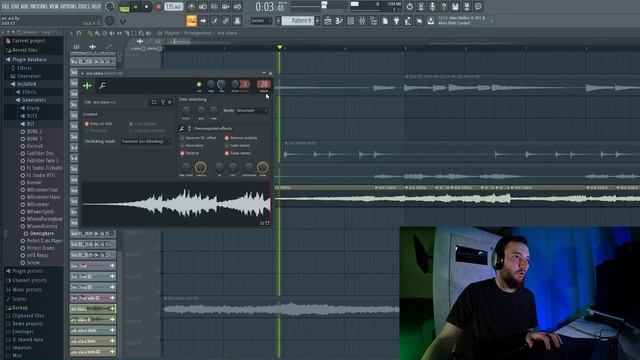The height and width of the screenshot is (360, 640).
Task: Expand the Fruity folder
Action: click(x=33, y=108)
